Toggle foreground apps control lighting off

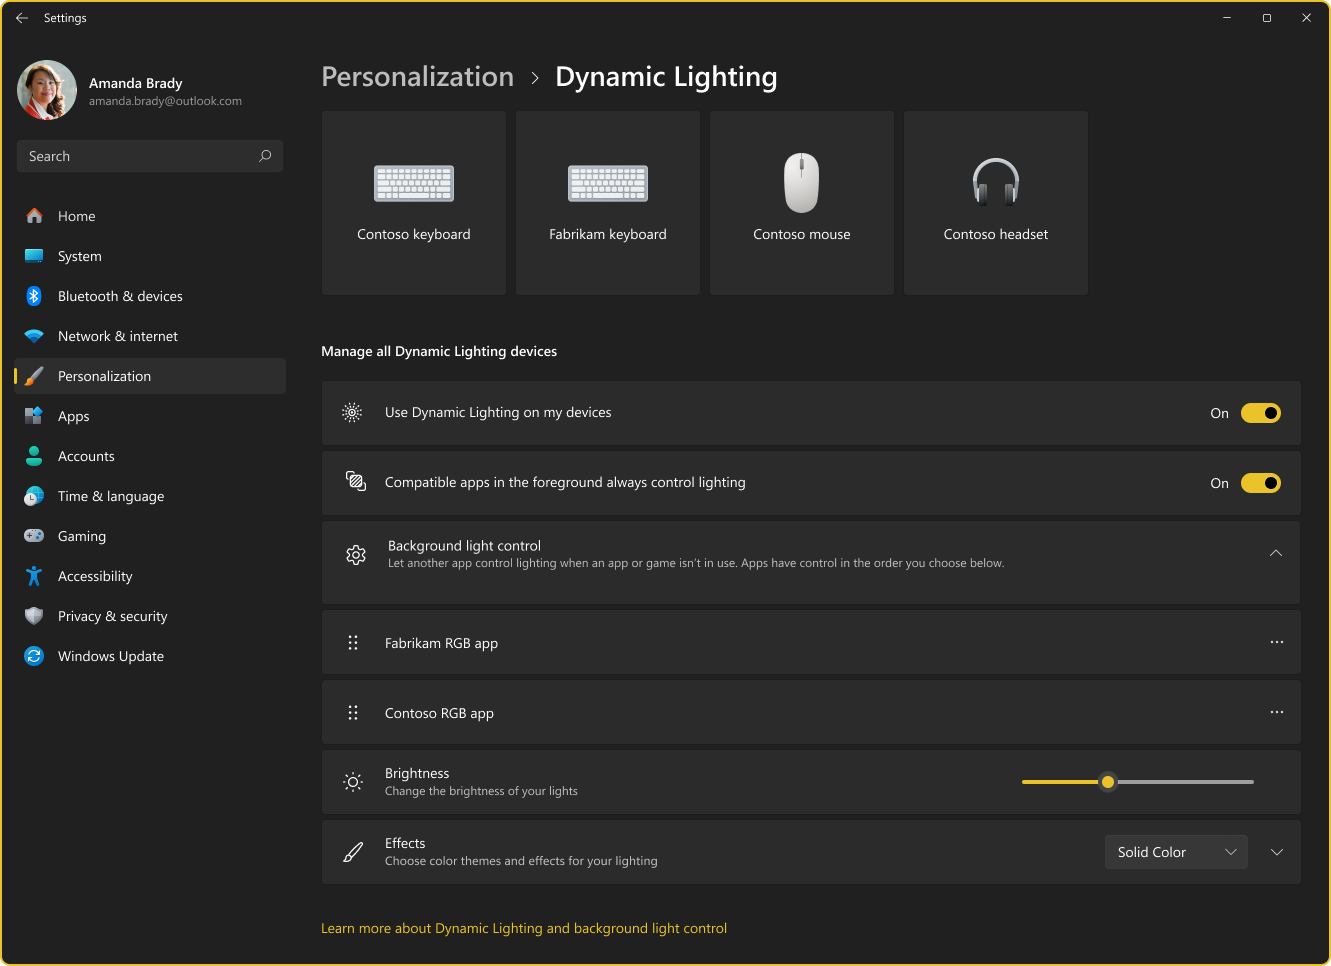click(x=1261, y=482)
